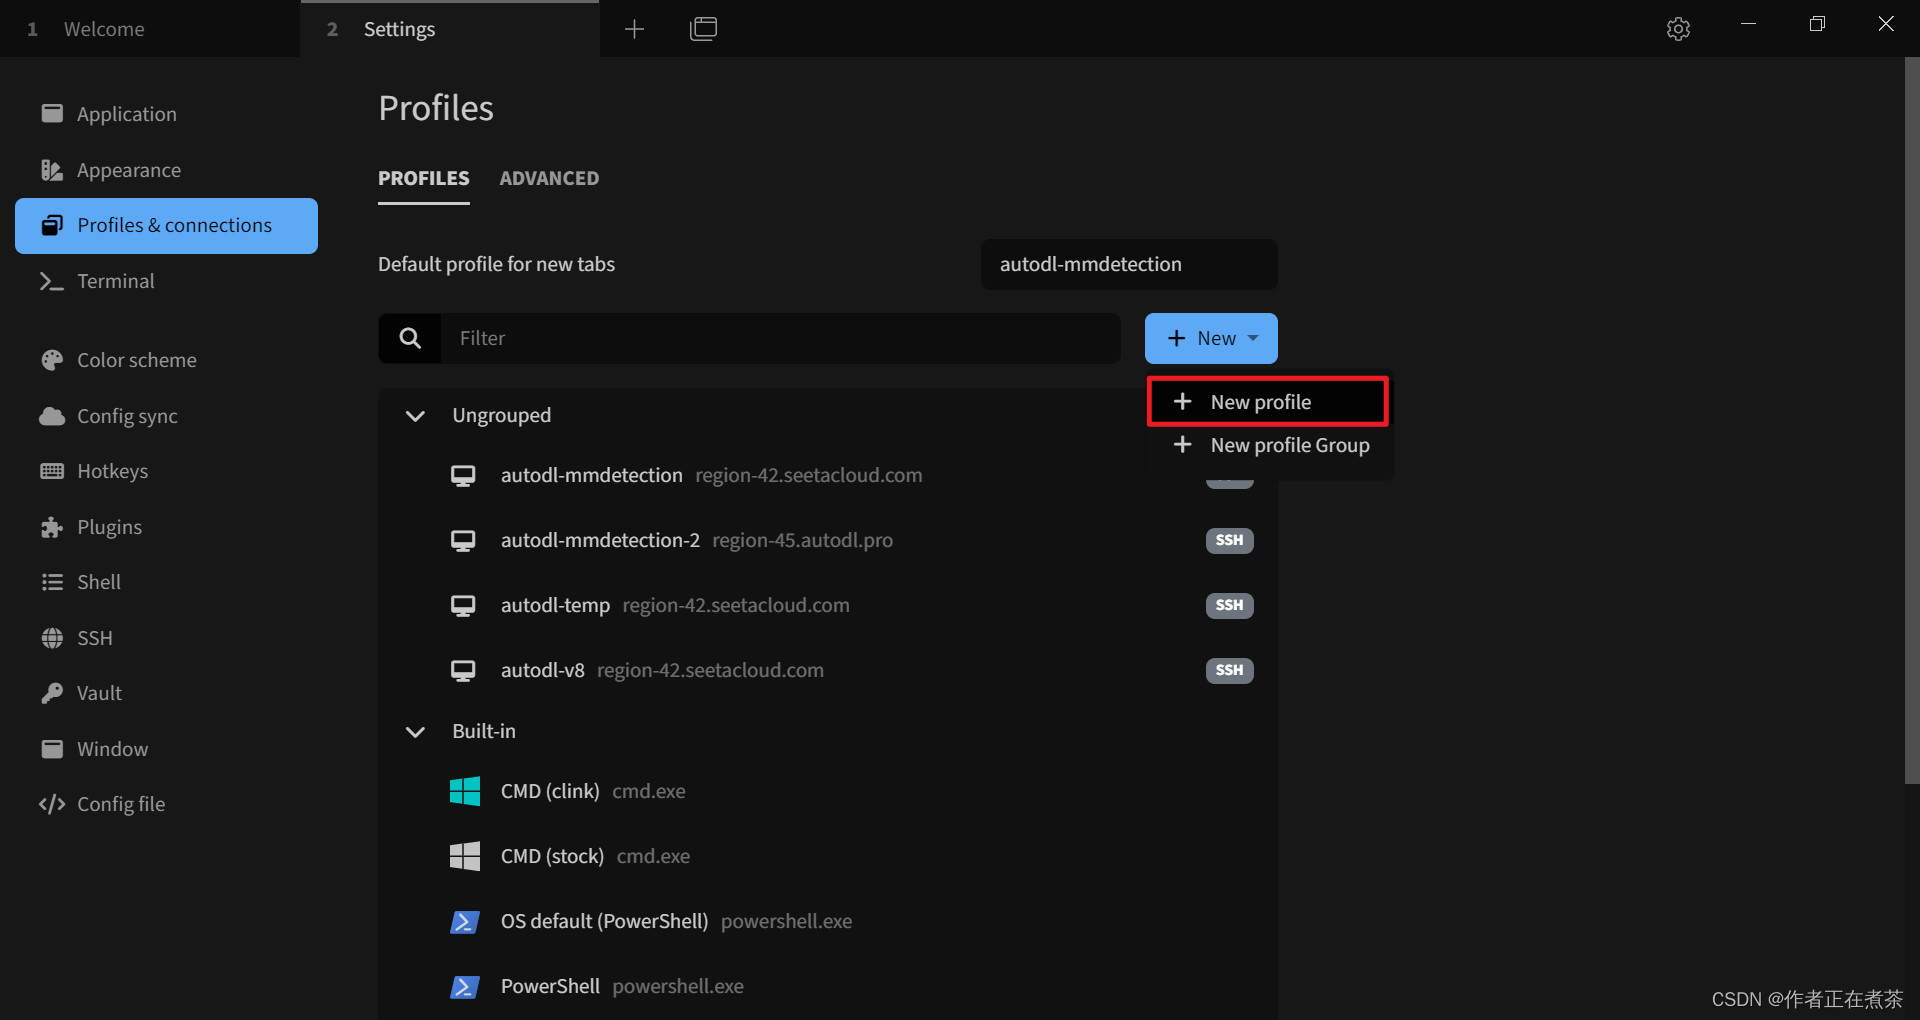Select the PowerShell powershell.exe profile

pyautogui.click(x=828, y=986)
